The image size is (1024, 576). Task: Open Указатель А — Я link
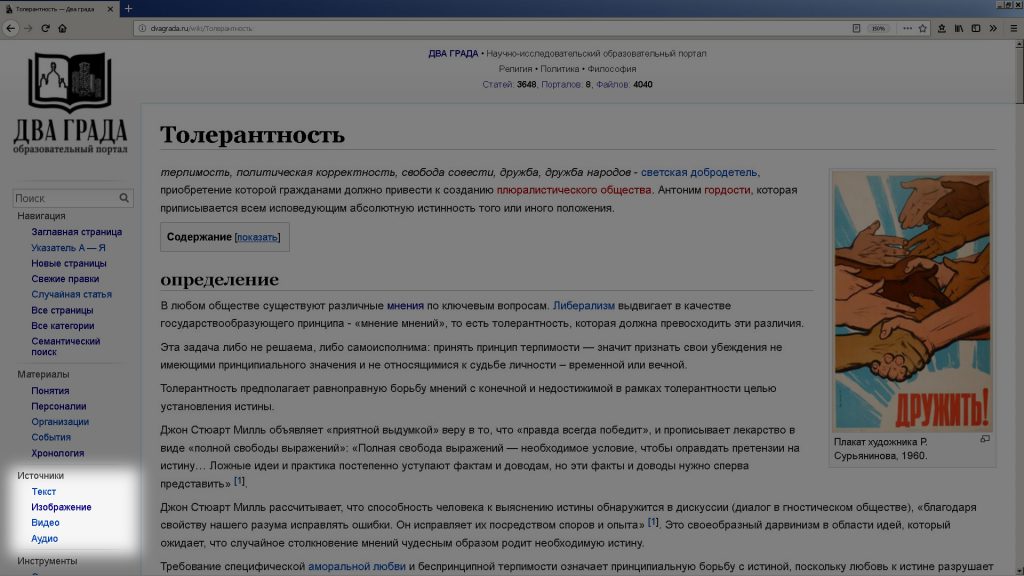68,248
